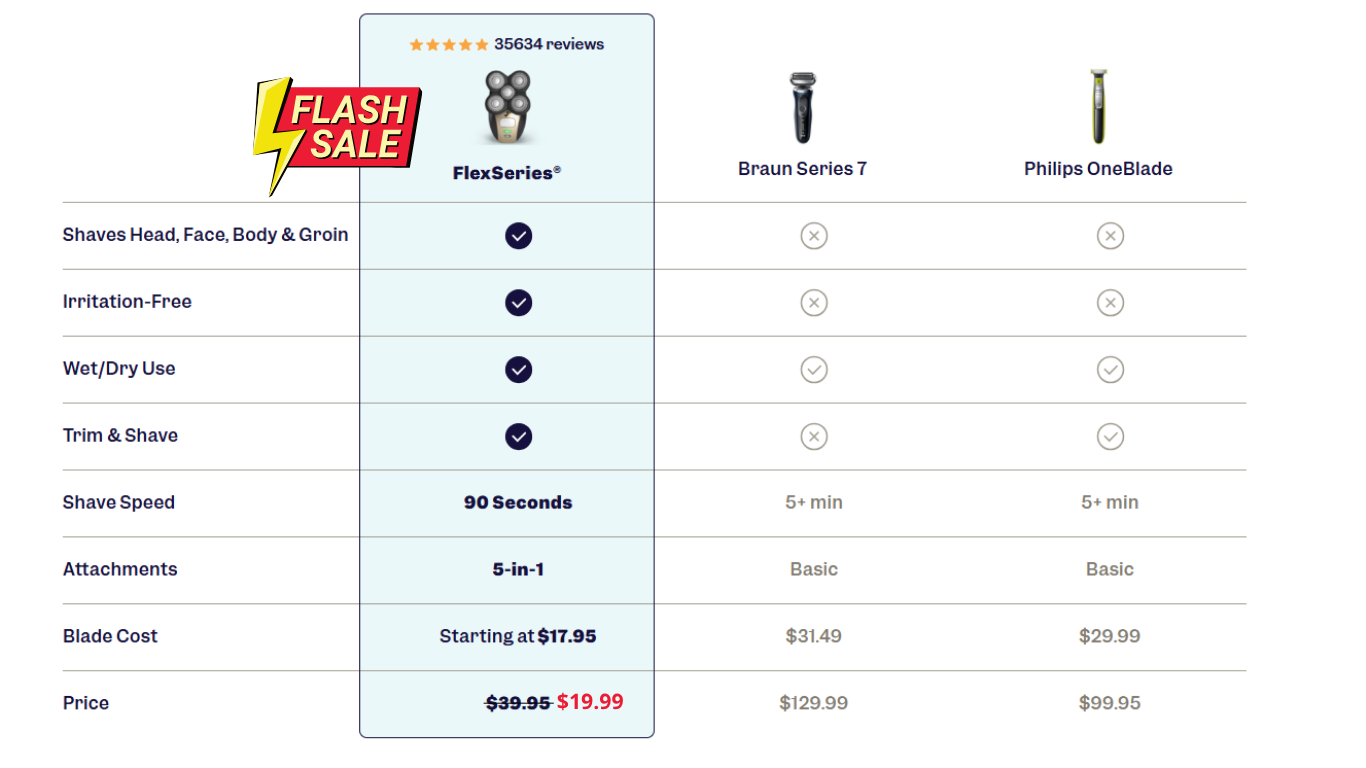Click Braun X icon in Trim & Shave row
The height and width of the screenshot is (768, 1366).
814,437
